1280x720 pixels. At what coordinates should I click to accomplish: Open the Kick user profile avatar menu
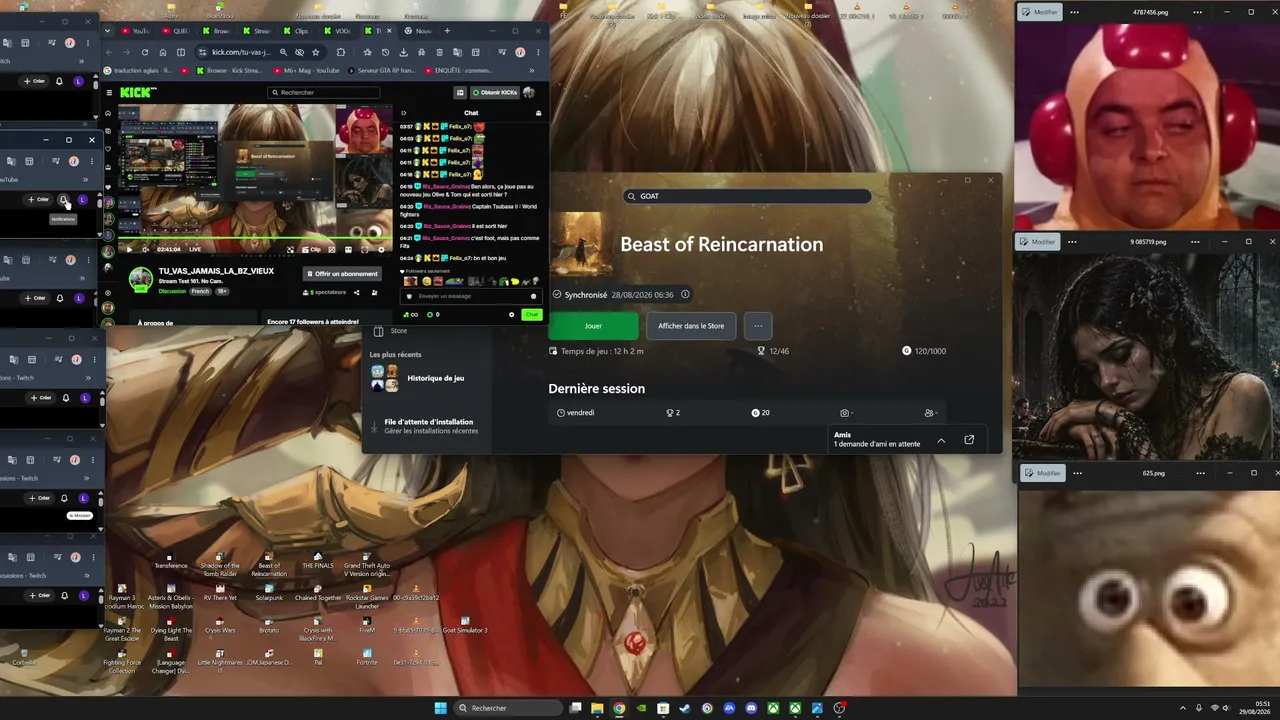[529, 92]
